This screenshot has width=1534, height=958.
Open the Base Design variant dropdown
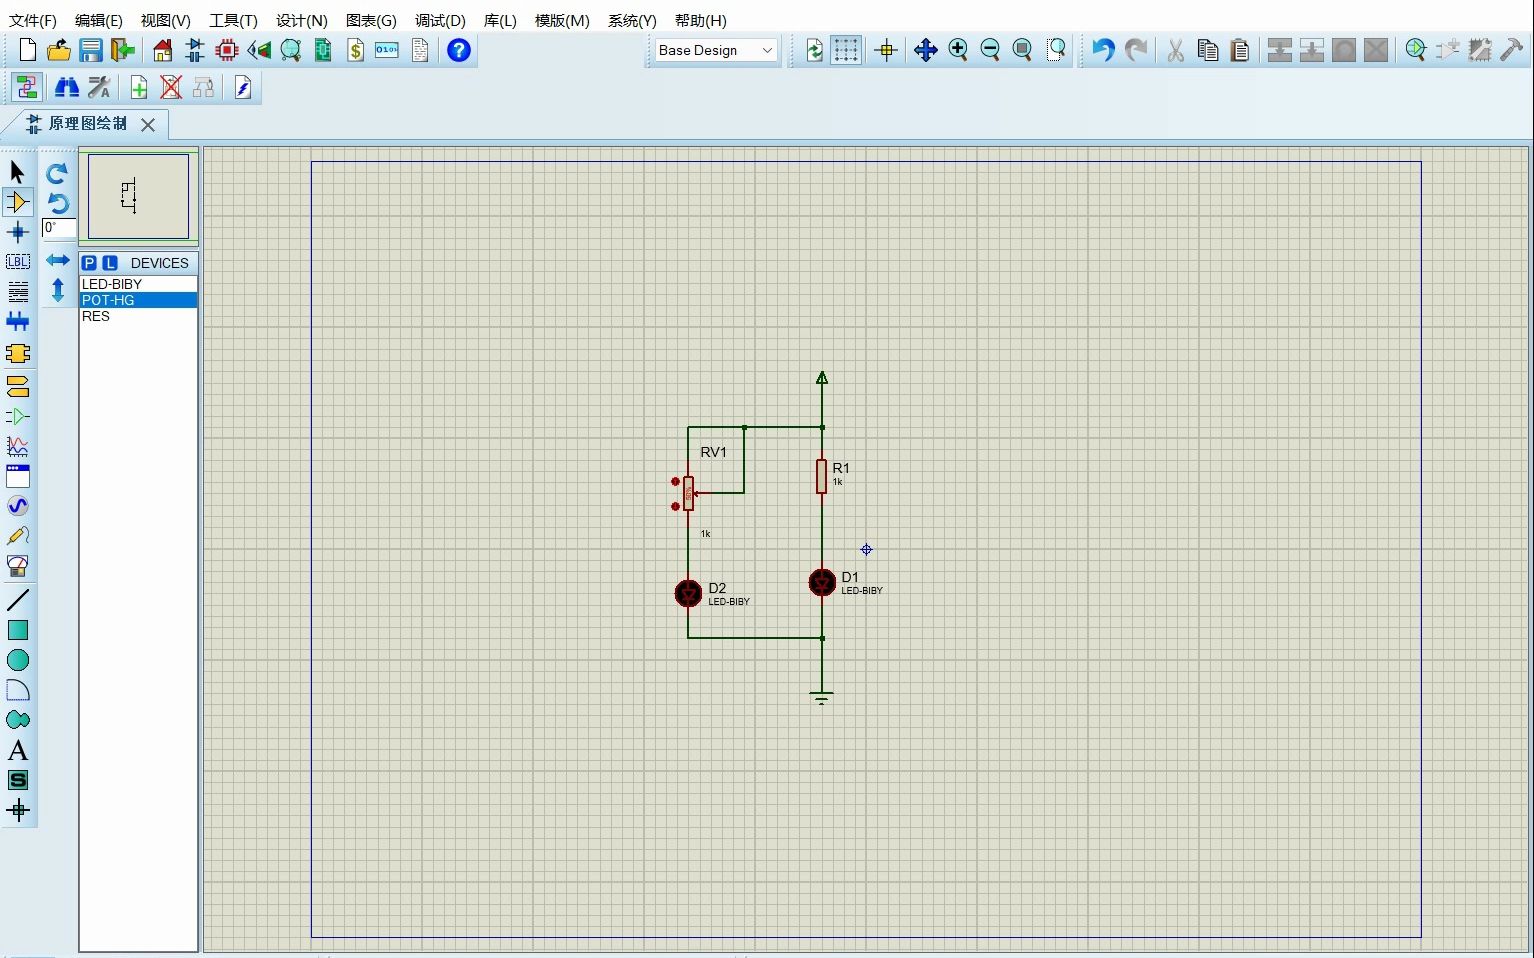716,50
